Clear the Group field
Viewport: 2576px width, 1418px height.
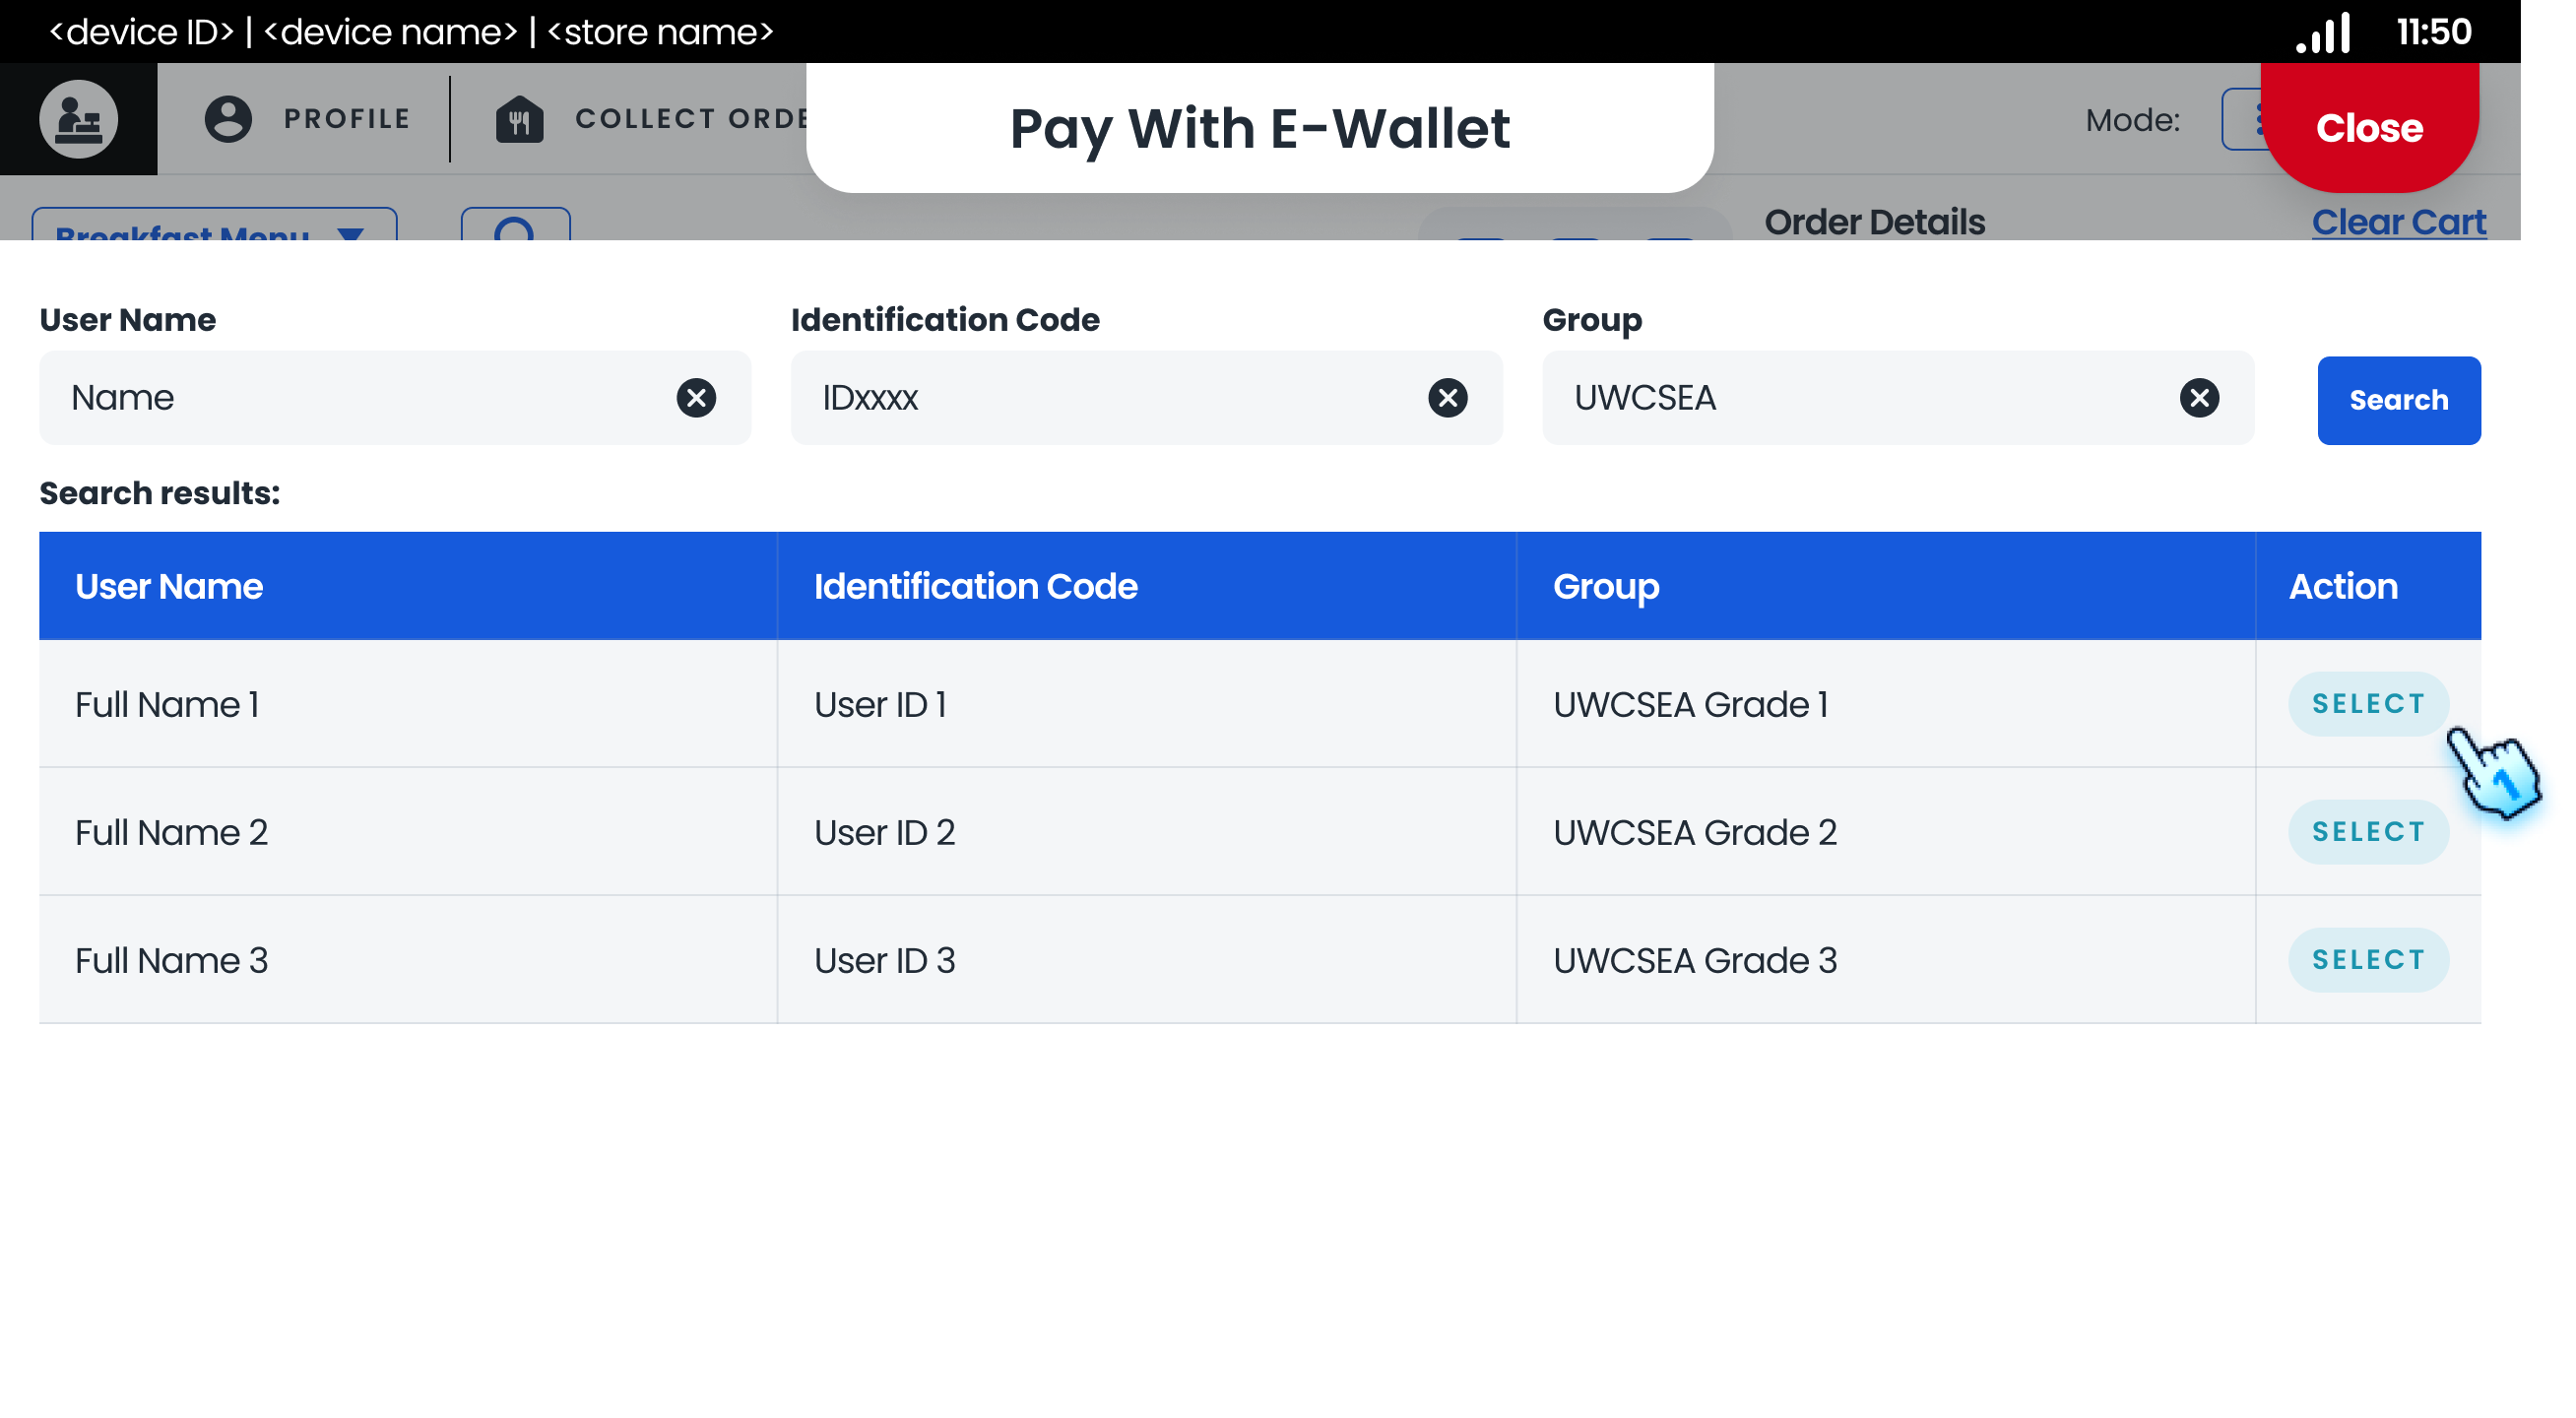2198,398
